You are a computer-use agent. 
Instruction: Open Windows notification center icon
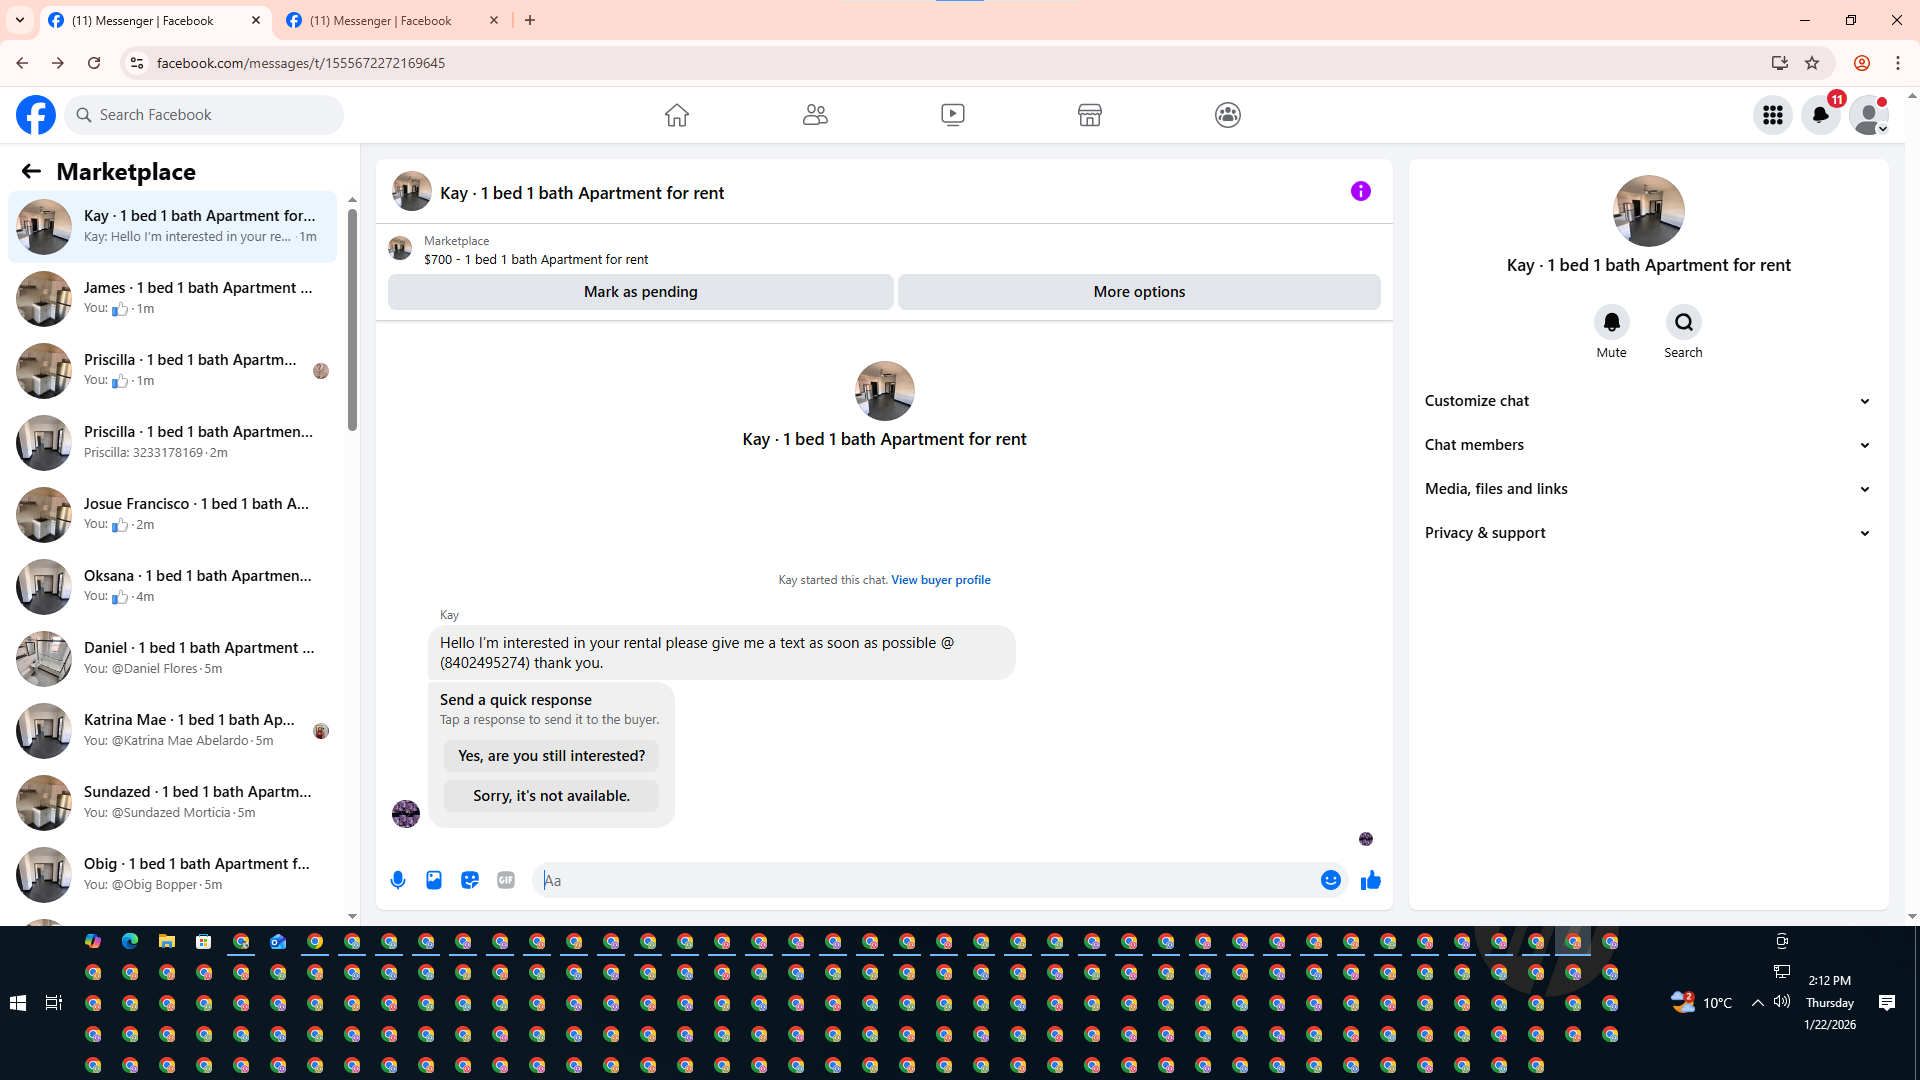click(x=1887, y=1003)
